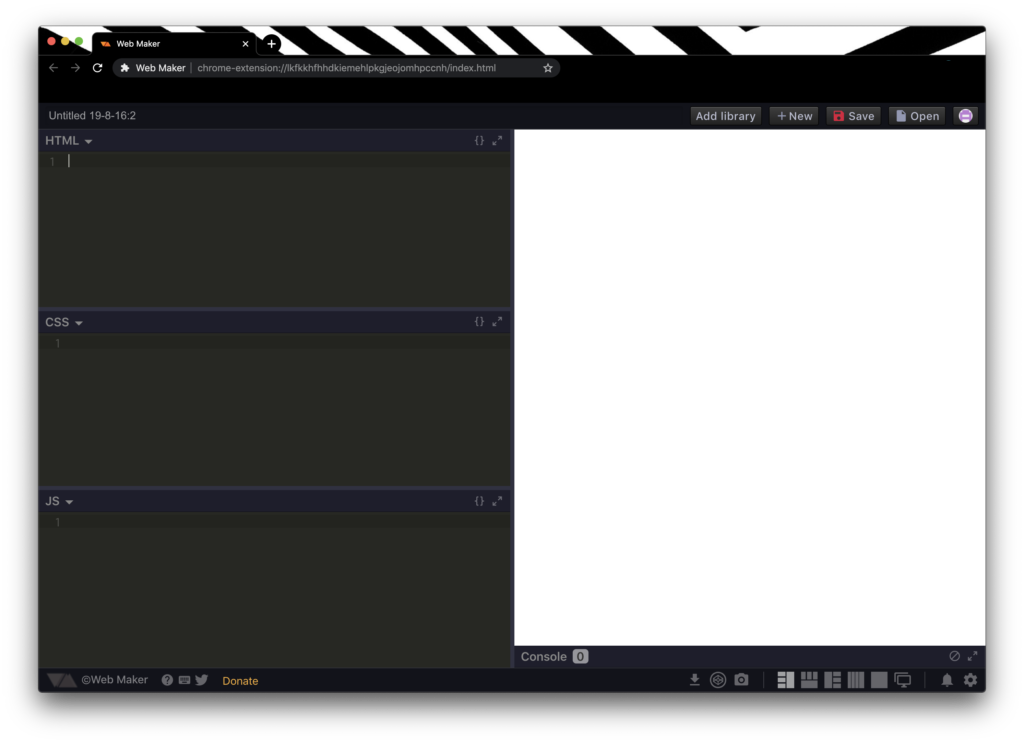Click into the HTML code editor line 1

(287, 161)
